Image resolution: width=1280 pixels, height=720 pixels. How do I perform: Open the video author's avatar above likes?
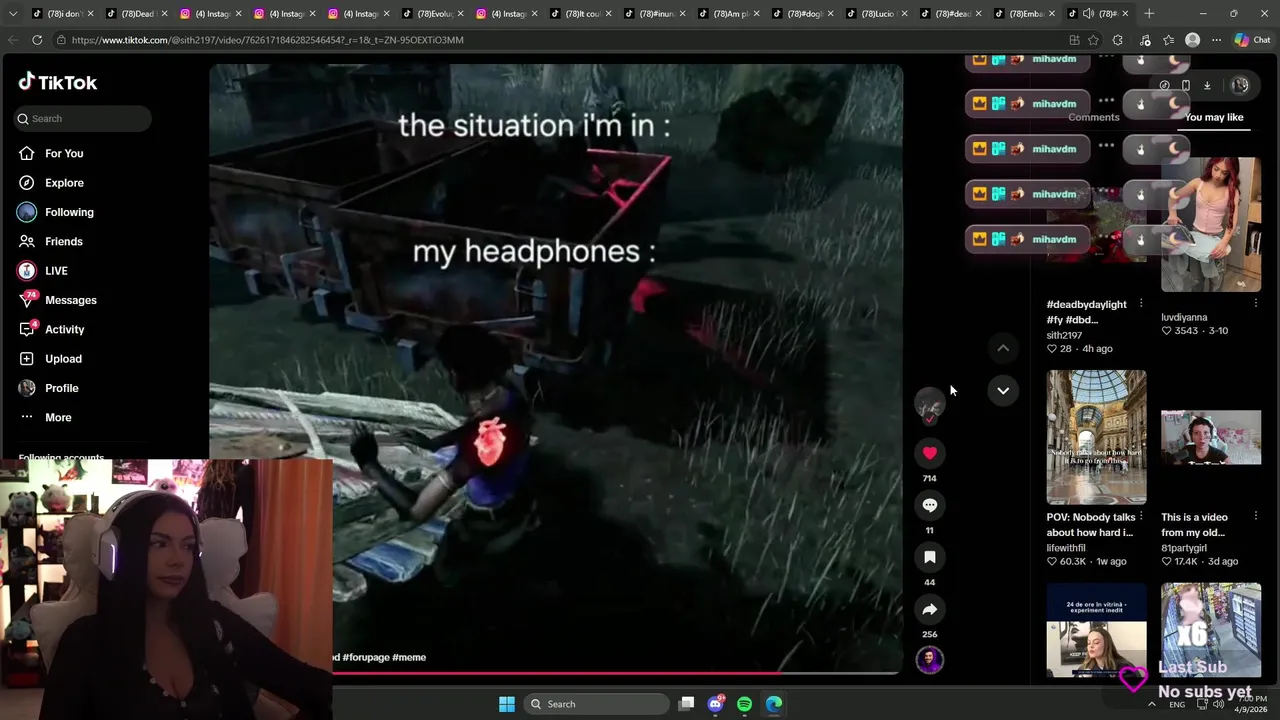pyautogui.click(x=930, y=403)
